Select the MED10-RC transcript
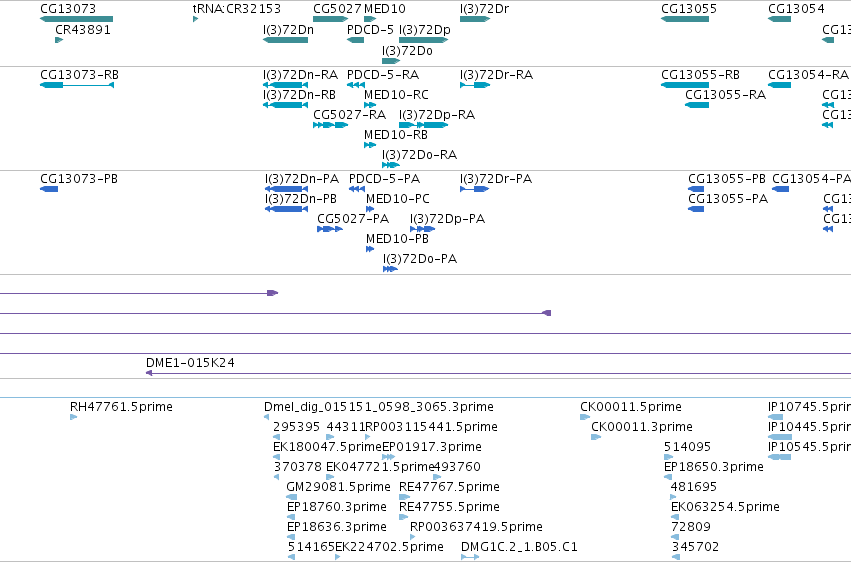Screen dimensions: 851x562 tap(370, 105)
